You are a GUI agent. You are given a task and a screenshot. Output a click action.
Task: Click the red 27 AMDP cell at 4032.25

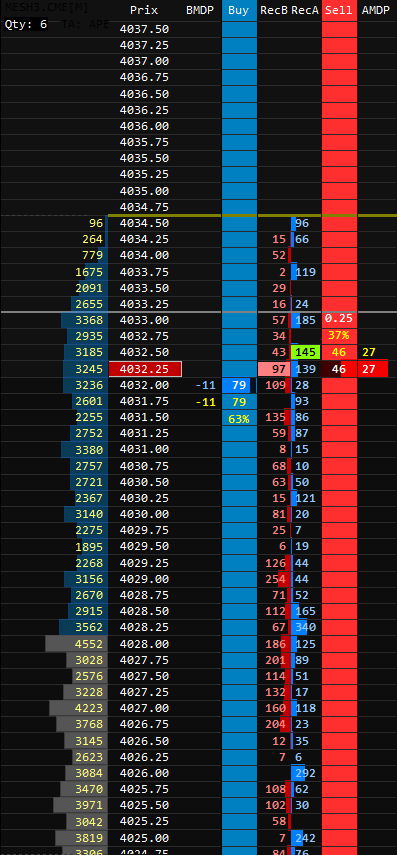(x=373, y=369)
